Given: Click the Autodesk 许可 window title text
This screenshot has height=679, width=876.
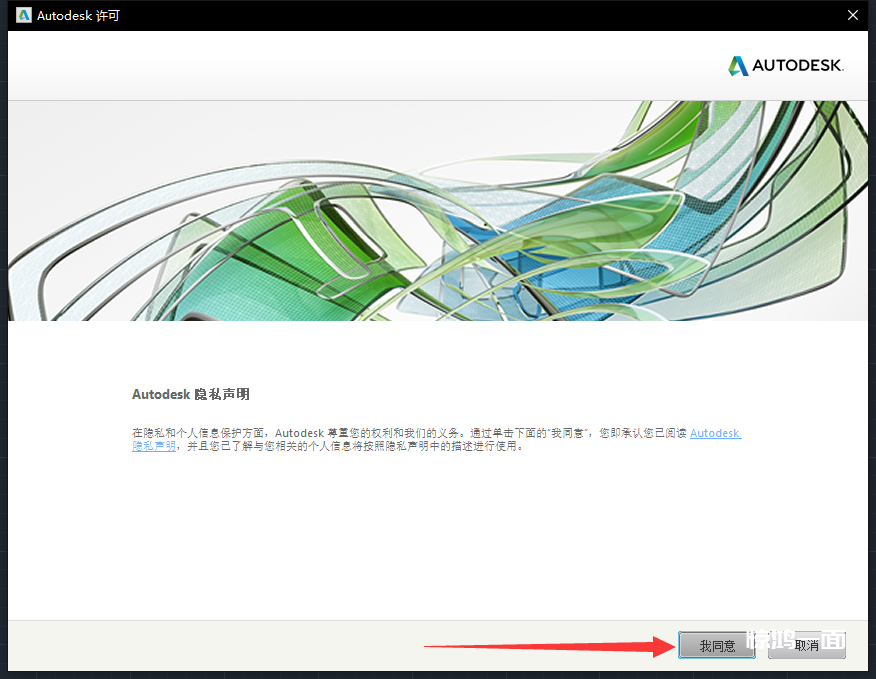Looking at the screenshot, I should point(78,16).
